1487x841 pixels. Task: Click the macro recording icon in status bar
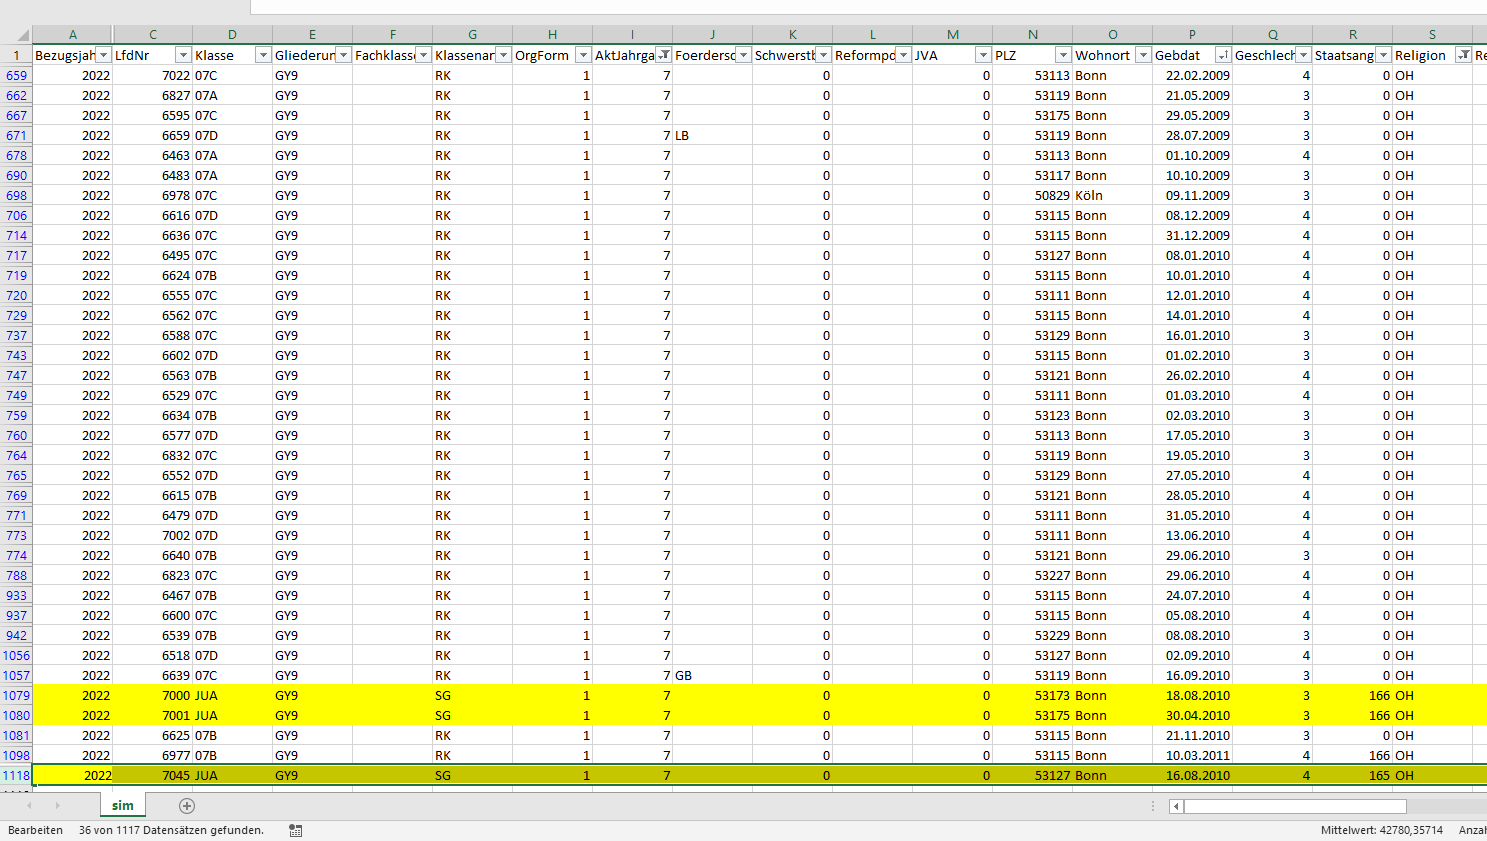(x=296, y=830)
